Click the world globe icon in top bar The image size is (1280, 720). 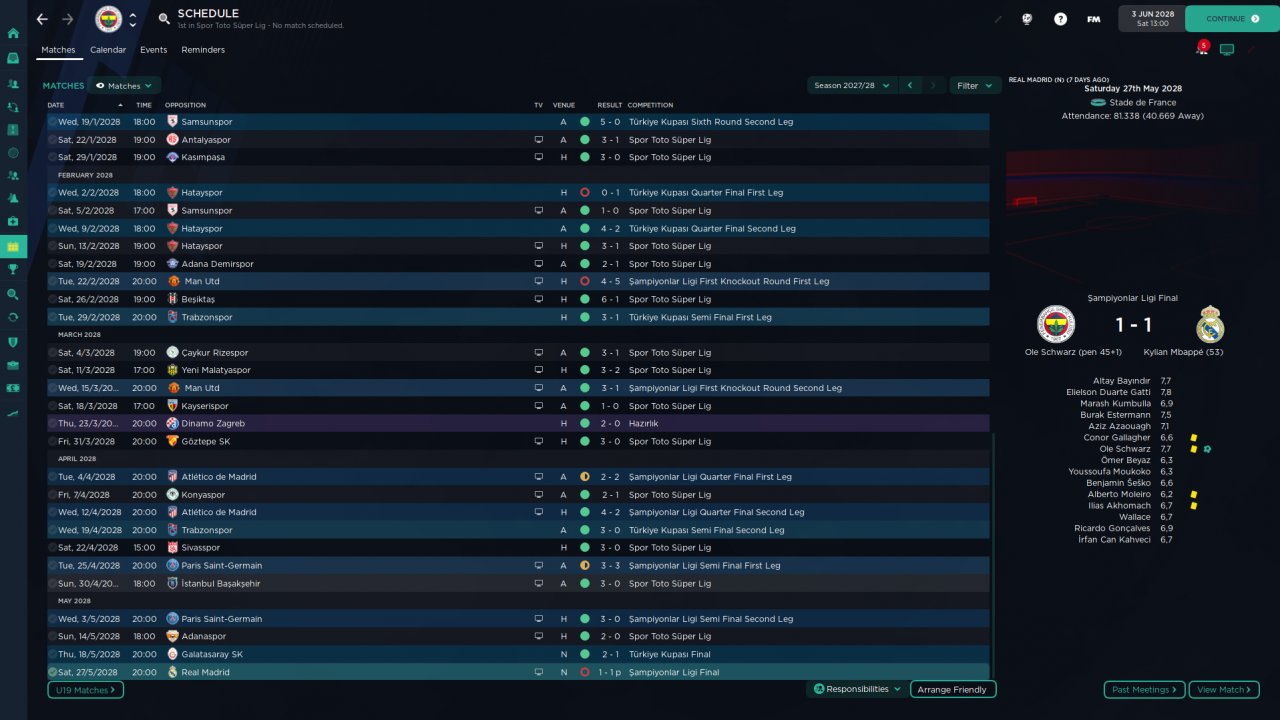coord(1026,19)
